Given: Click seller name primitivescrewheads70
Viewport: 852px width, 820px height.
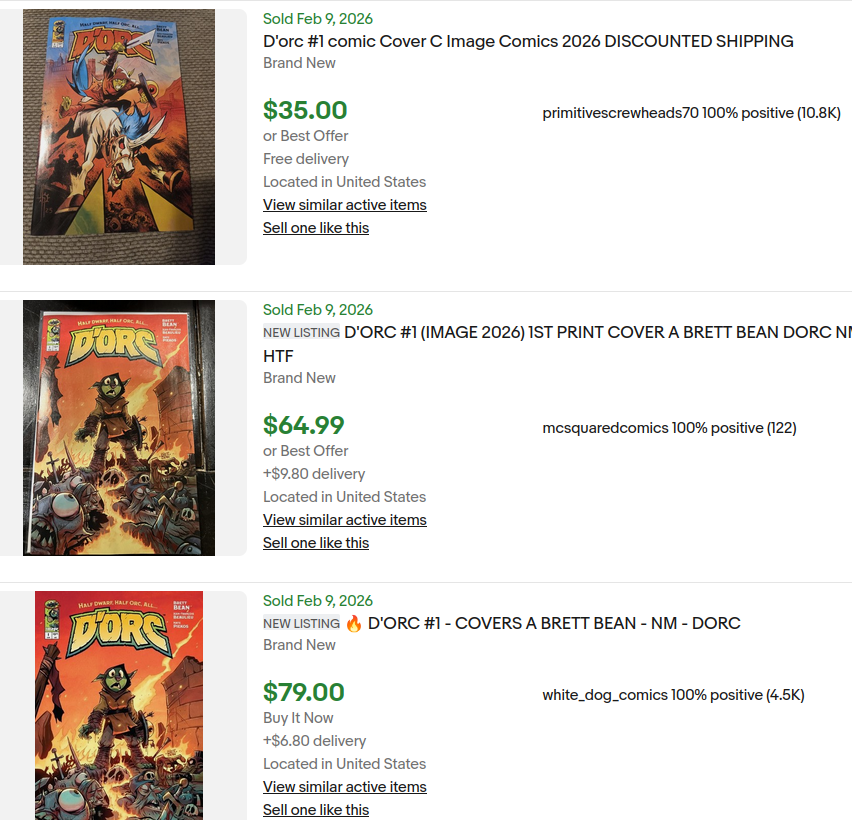Looking at the screenshot, I should point(620,113).
